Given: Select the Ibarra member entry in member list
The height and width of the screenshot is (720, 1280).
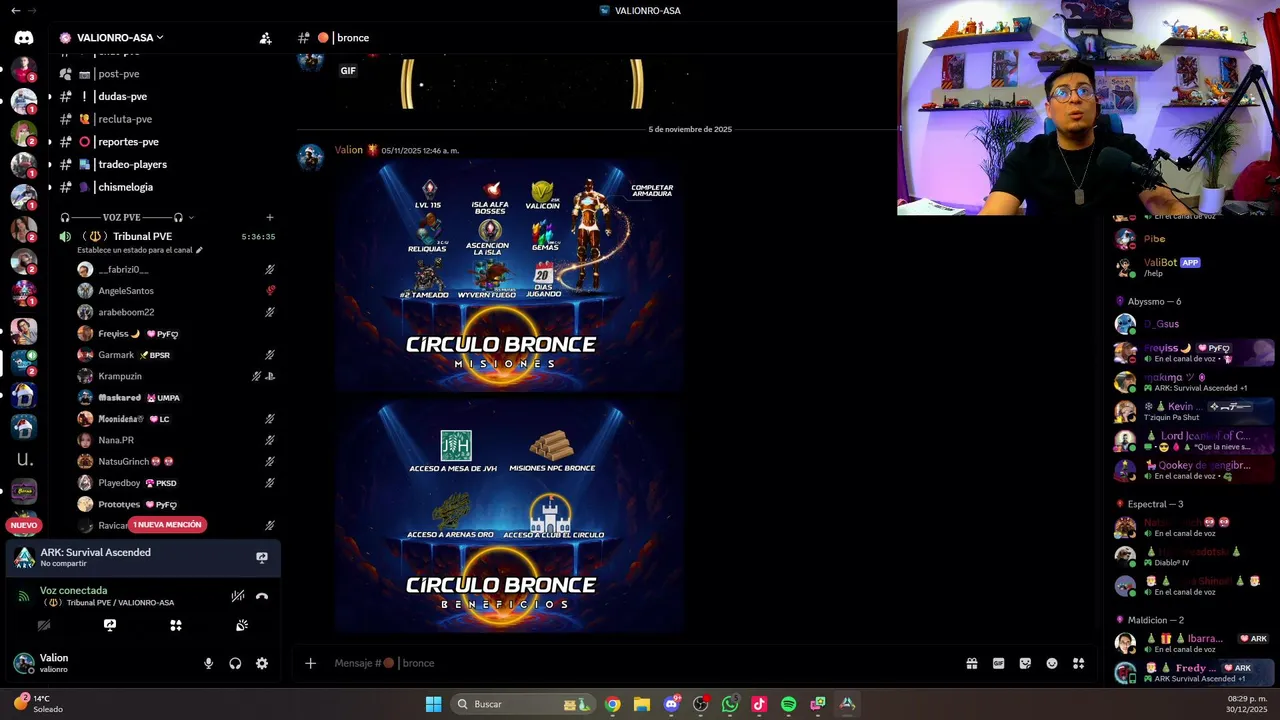Looking at the screenshot, I should tap(1195, 643).
